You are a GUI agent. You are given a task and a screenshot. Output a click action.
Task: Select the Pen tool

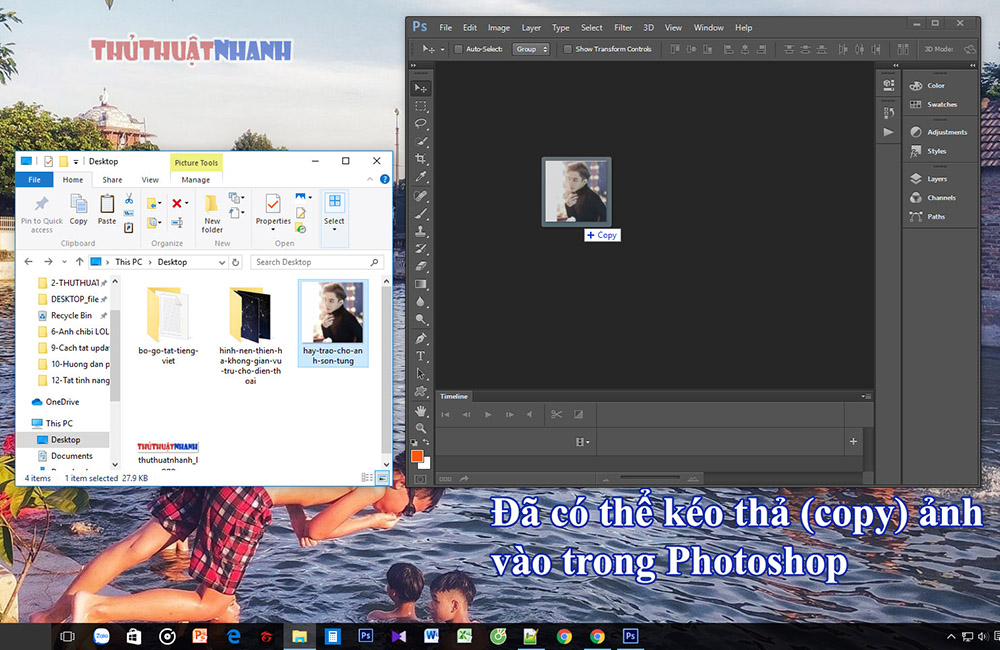(421, 338)
